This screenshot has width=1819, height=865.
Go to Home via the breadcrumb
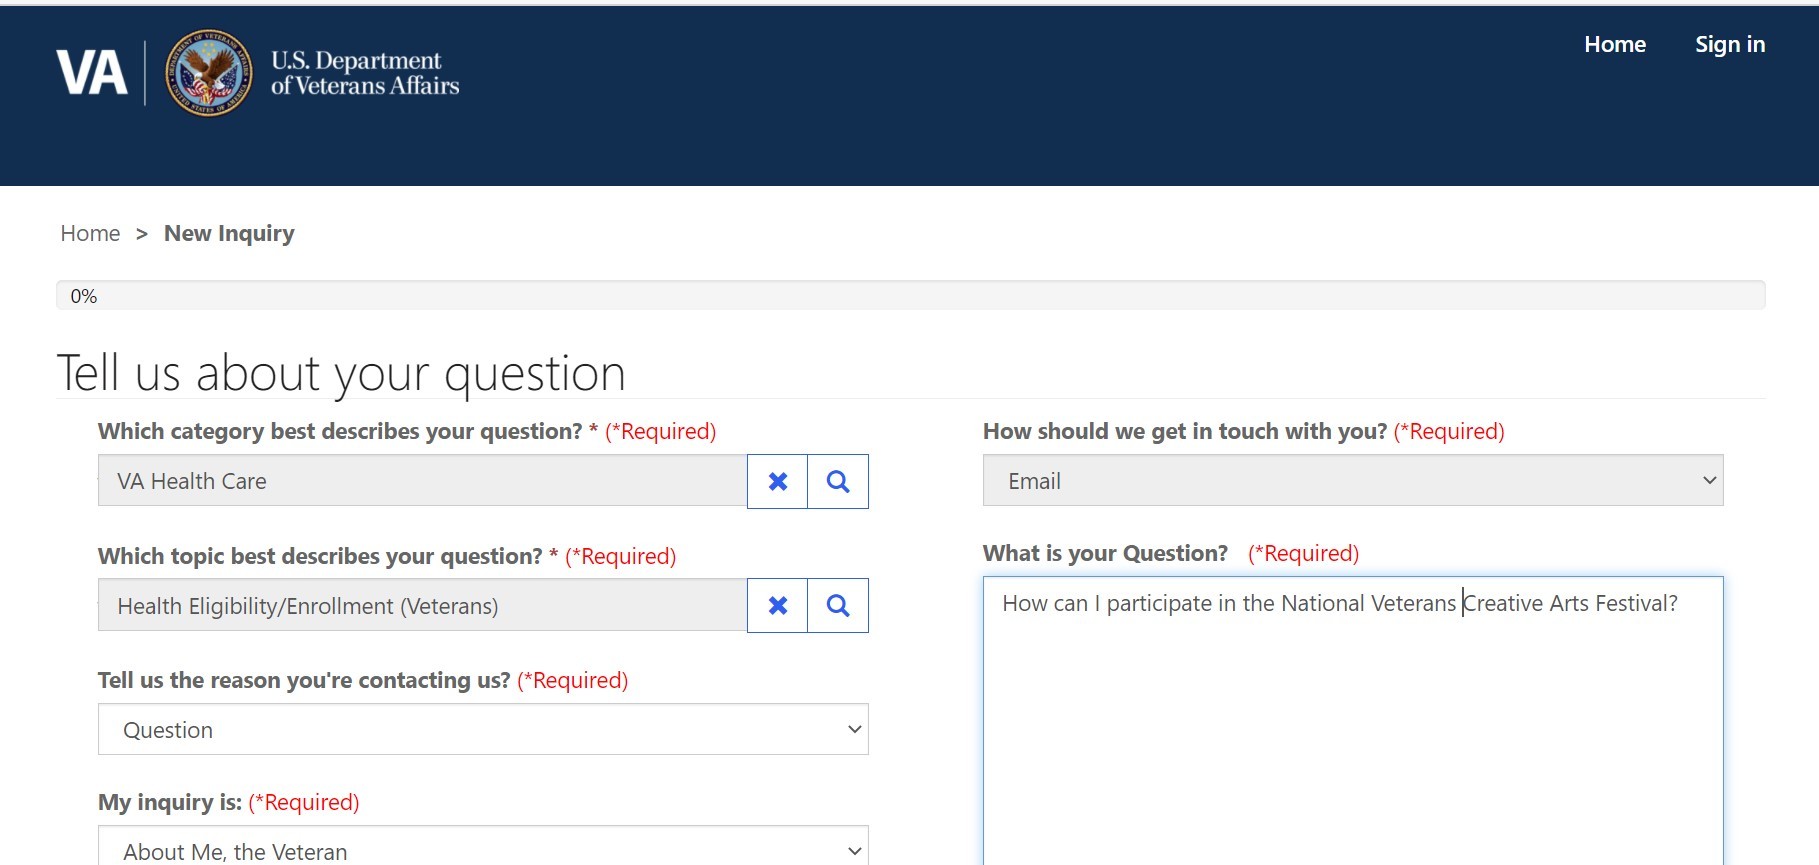coord(90,233)
